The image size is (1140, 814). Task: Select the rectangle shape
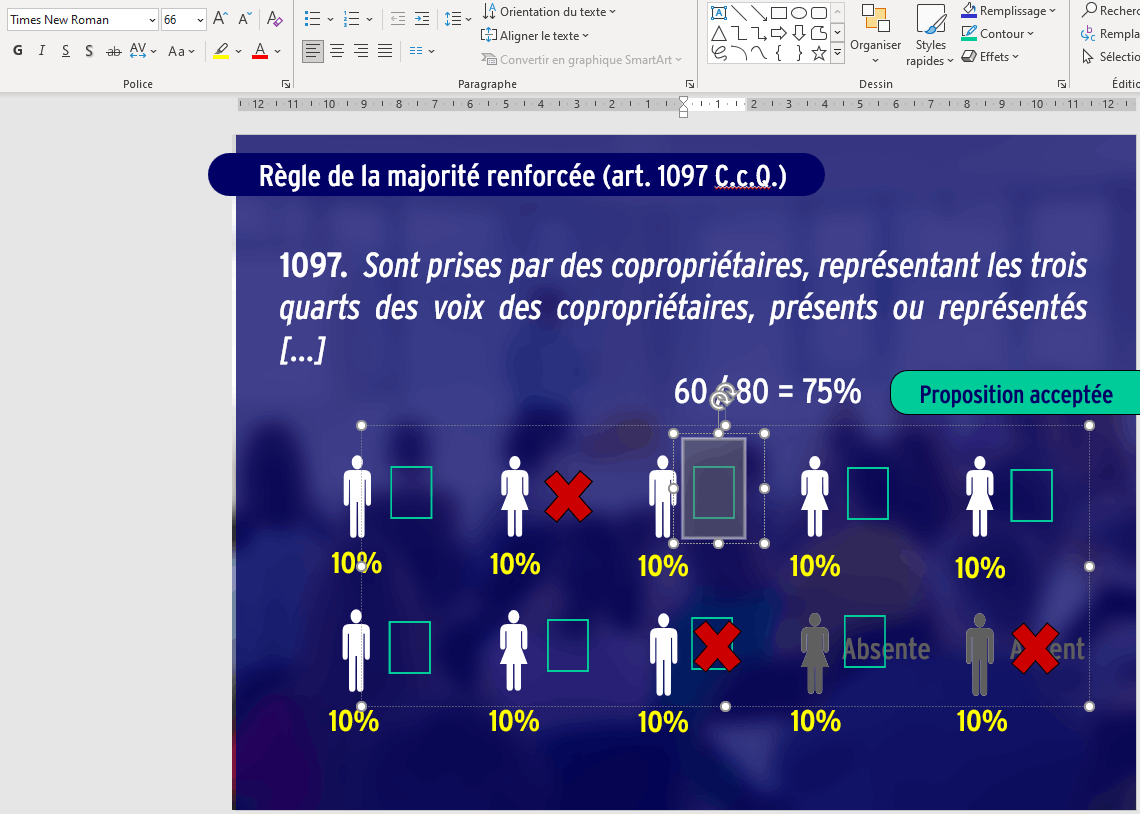(x=779, y=13)
